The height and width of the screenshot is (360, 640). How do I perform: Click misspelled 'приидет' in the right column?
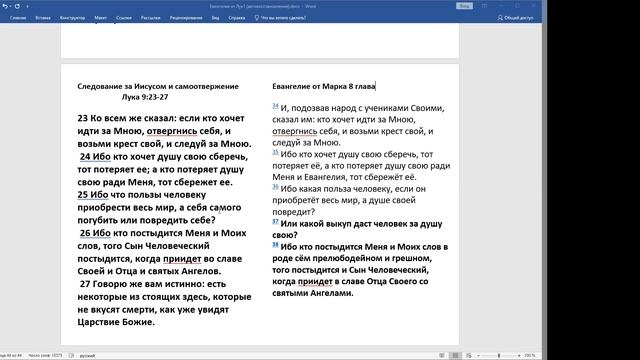tap(315, 281)
